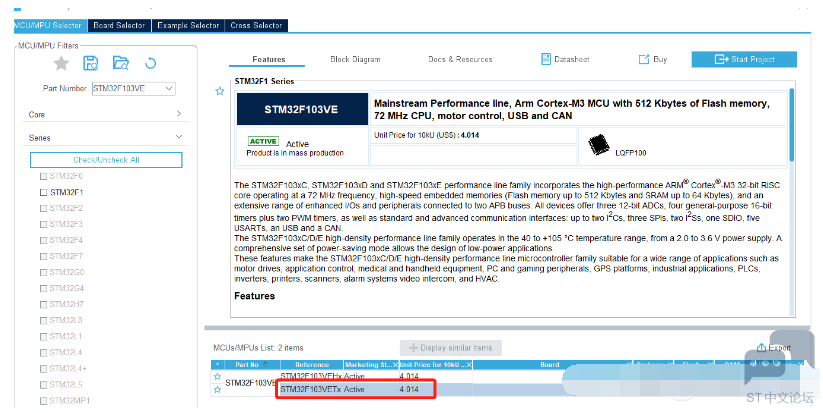Viewport: 823px width, 413px height.
Task: Star the STM32F103VEHx row
Action: (x=217, y=376)
